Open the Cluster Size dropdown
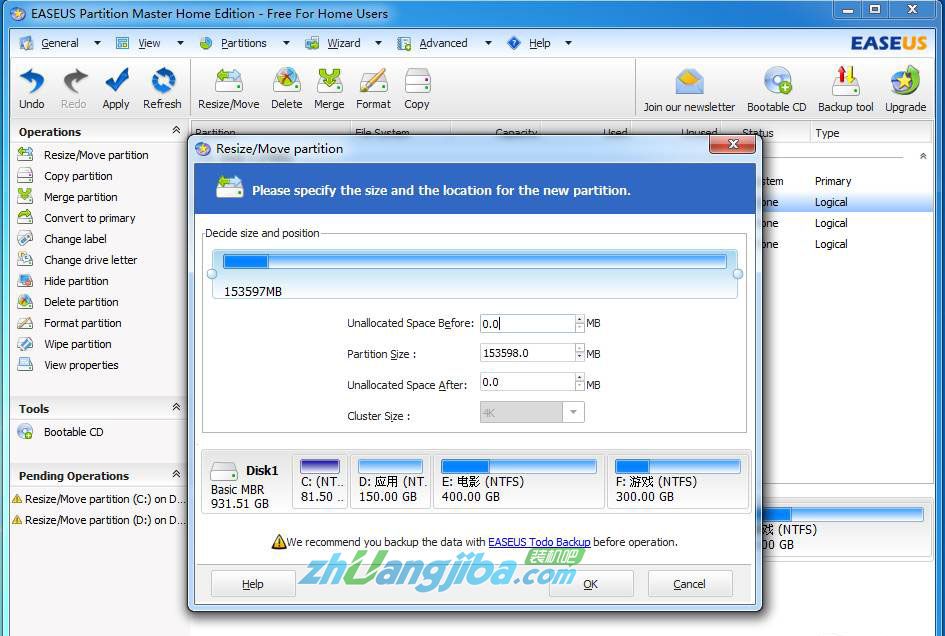The width and height of the screenshot is (945, 636). click(x=574, y=412)
